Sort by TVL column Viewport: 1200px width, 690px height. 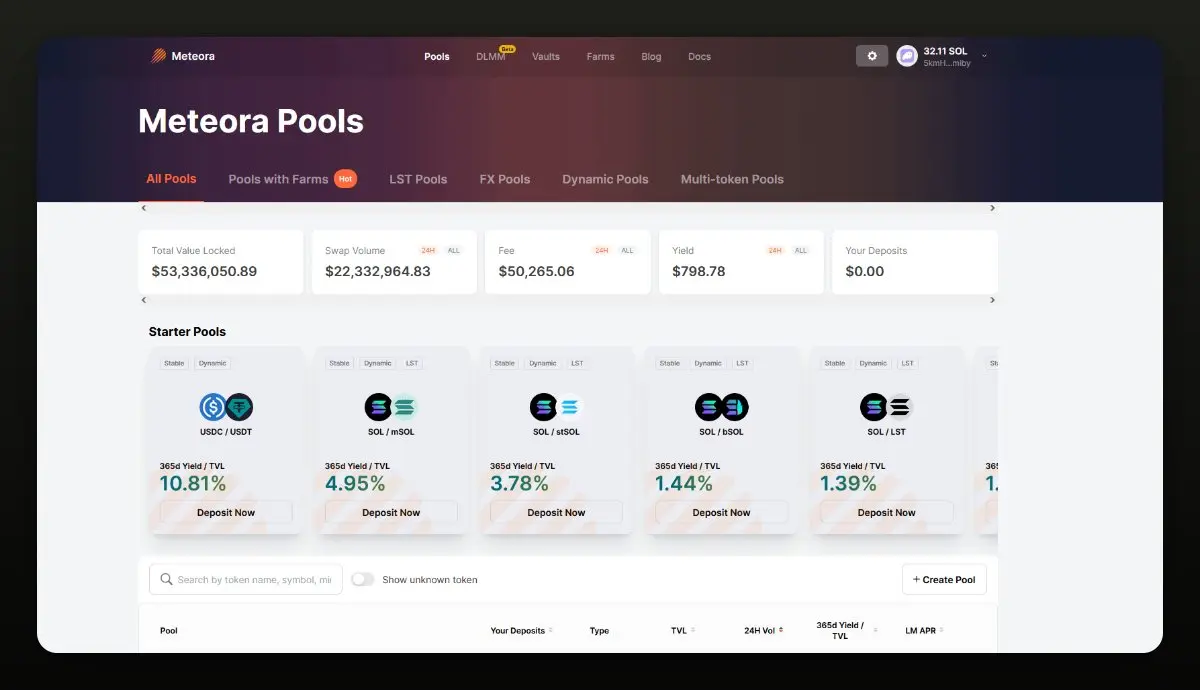coord(683,631)
